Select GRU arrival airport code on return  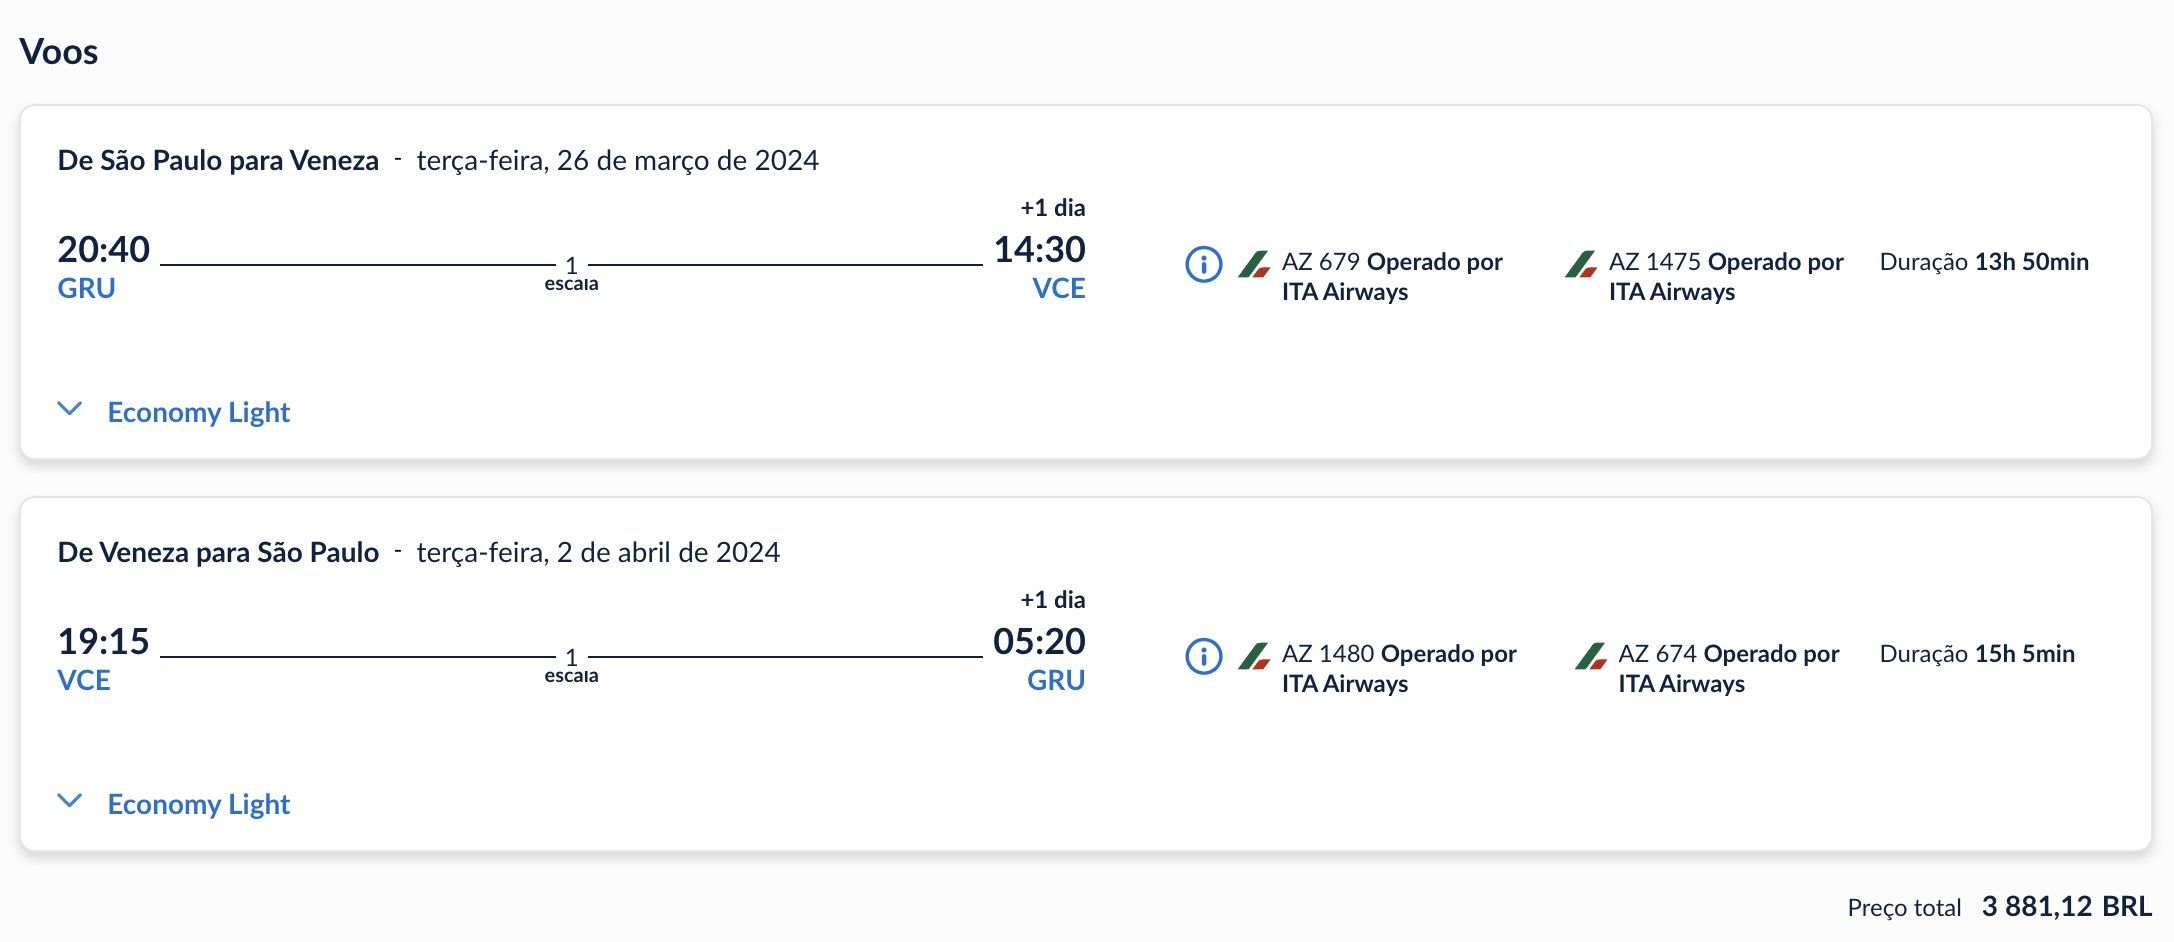[1056, 680]
